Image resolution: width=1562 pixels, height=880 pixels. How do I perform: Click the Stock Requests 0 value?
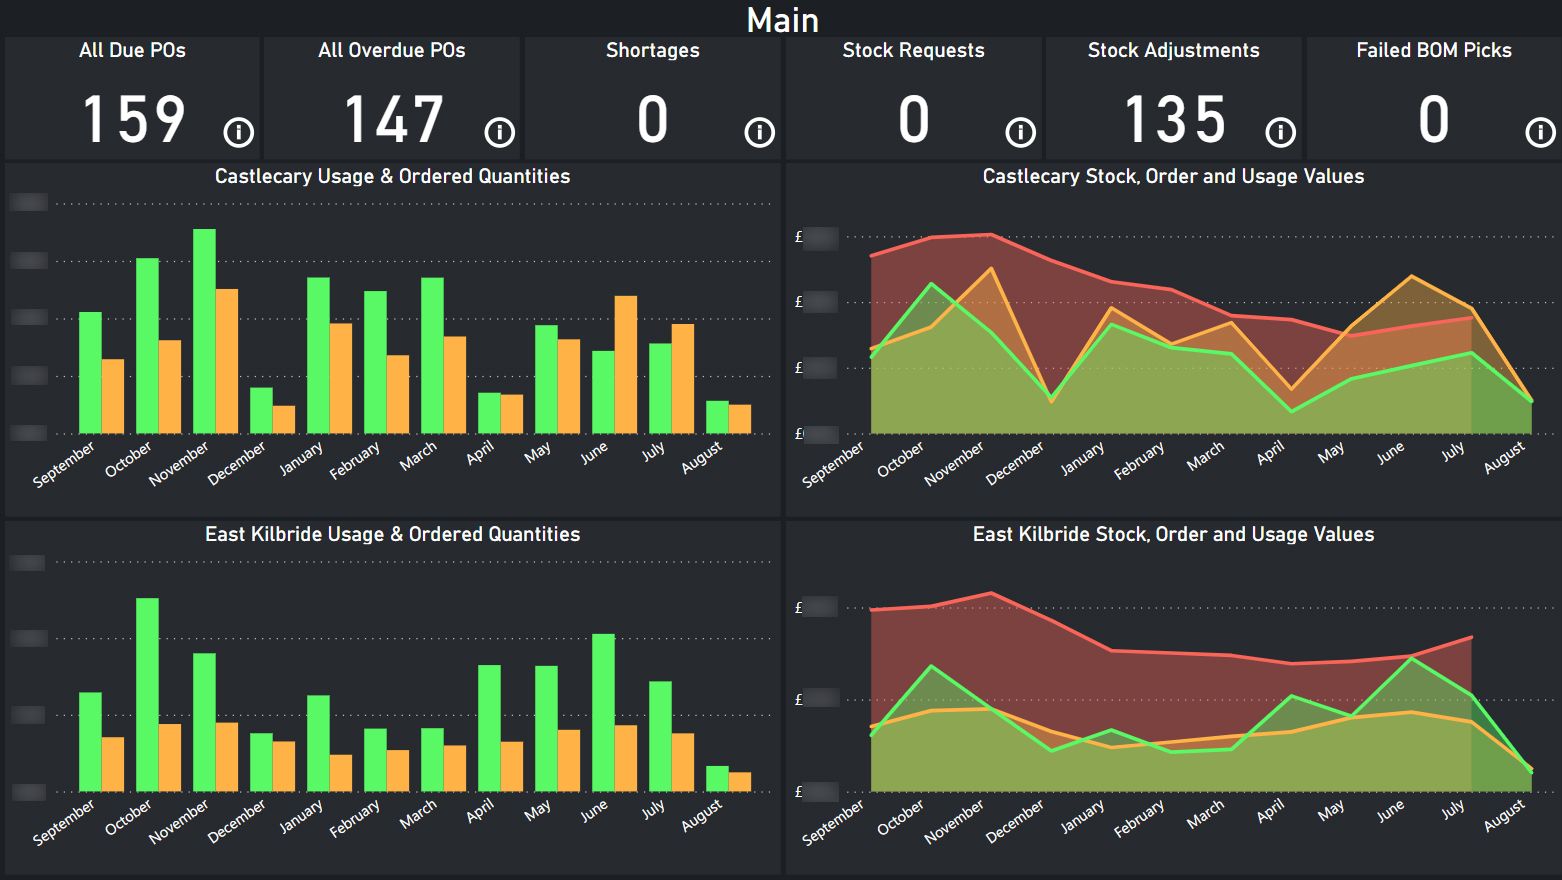tap(914, 120)
